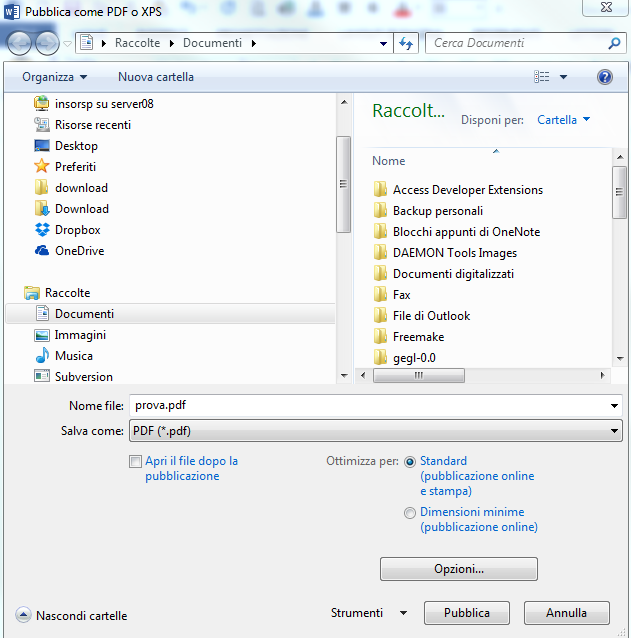Click the Subversion library icon

(41, 376)
